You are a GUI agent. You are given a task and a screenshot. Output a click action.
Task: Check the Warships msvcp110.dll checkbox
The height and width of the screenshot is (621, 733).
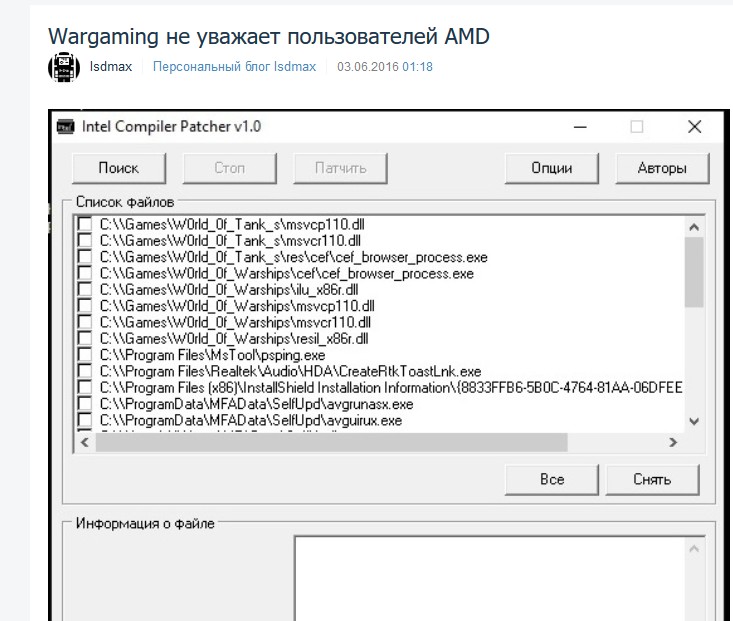pos(85,306)
